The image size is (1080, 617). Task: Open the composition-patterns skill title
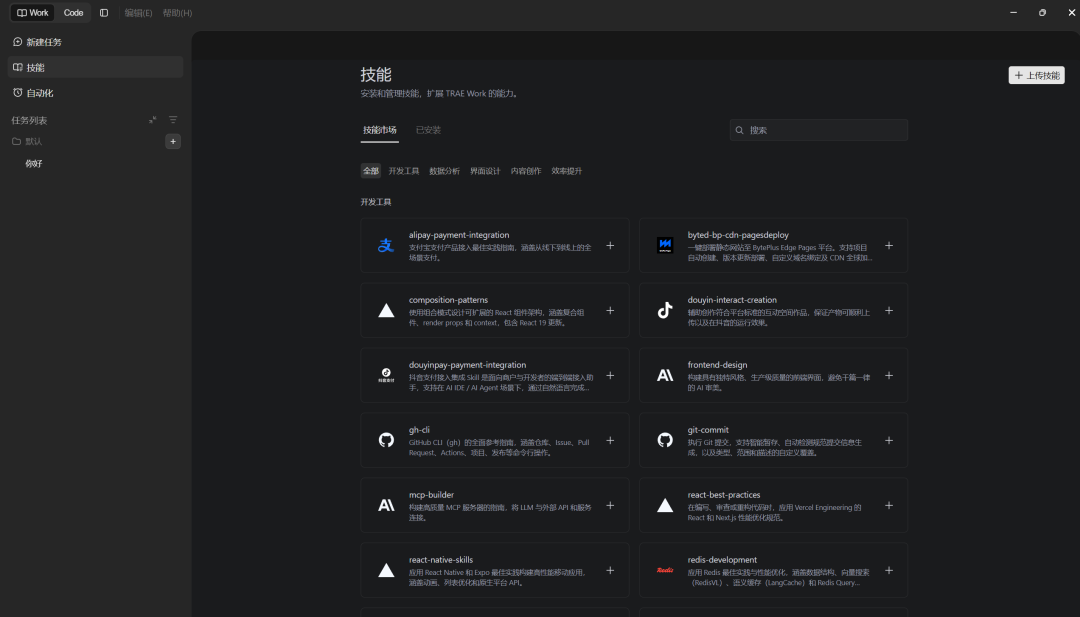click(x=448, y=300)
